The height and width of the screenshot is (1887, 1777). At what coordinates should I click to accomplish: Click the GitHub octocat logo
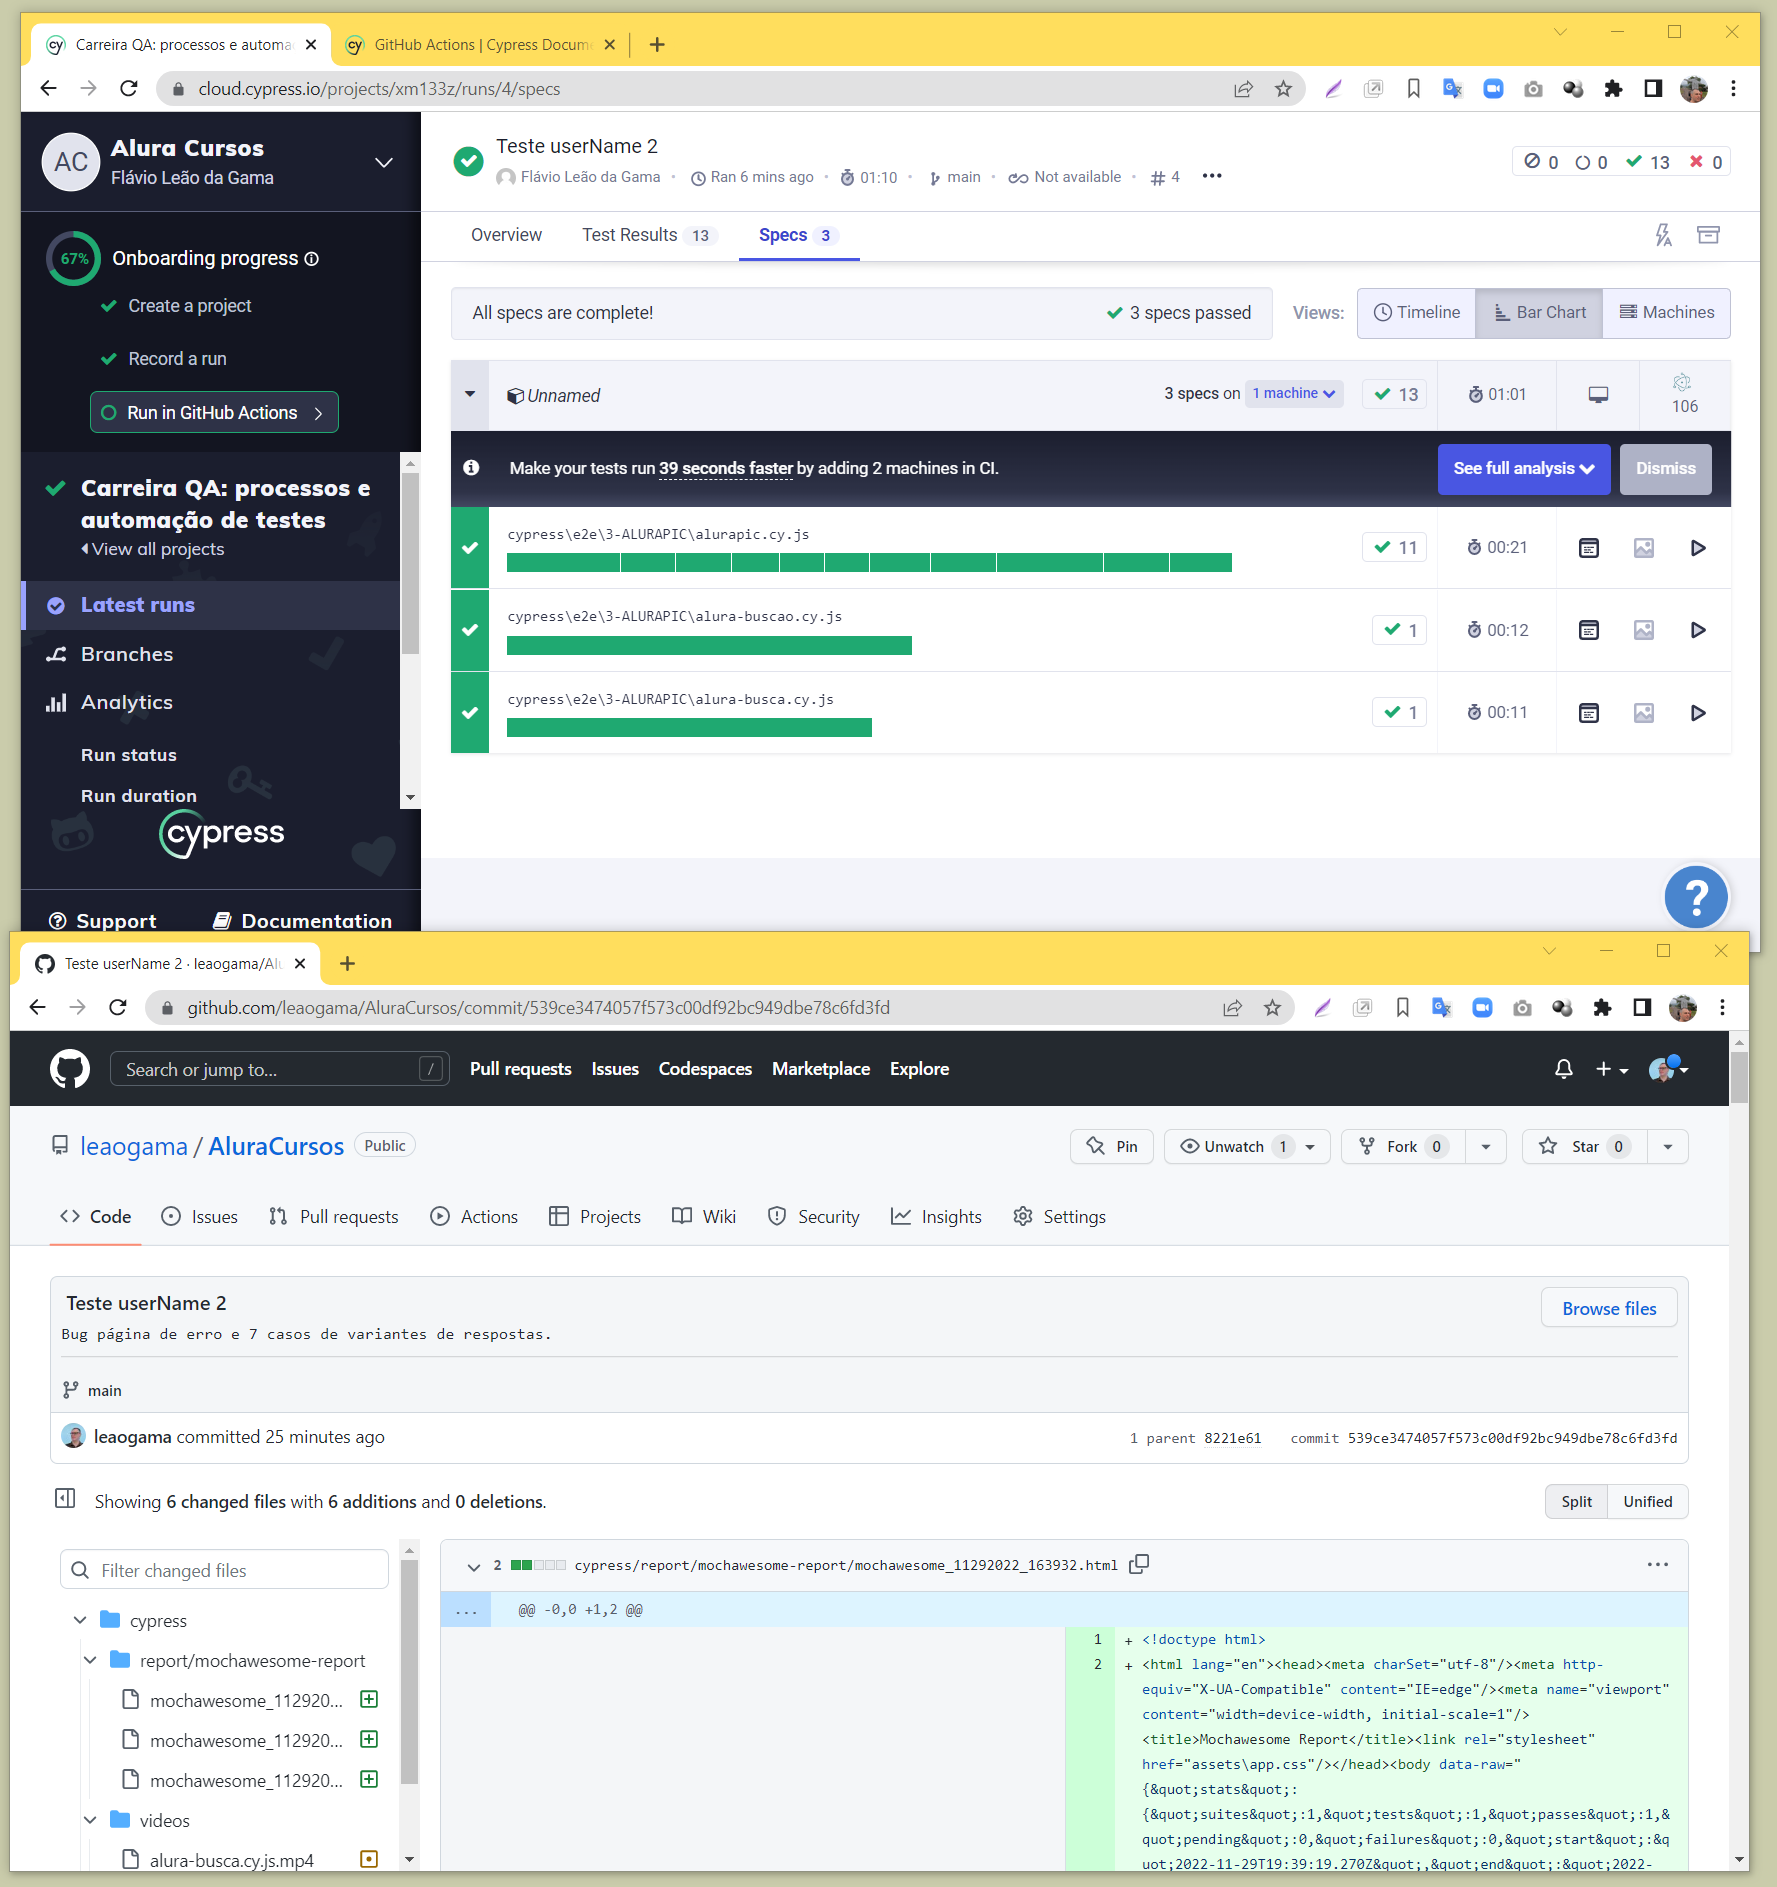[x=70, y=1069]
